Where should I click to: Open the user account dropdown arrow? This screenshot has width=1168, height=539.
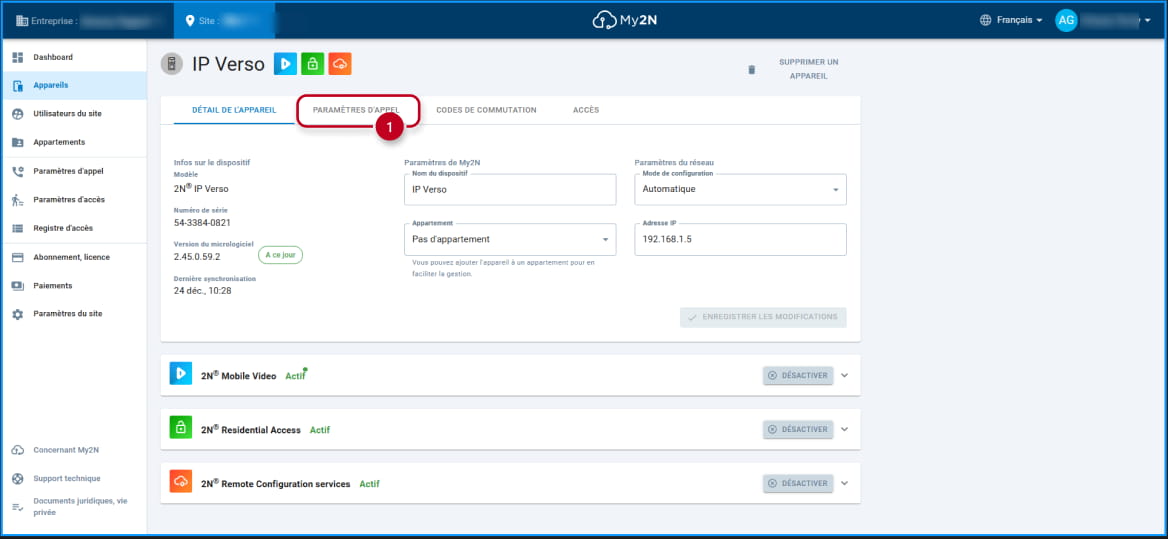click(1148, 21)
